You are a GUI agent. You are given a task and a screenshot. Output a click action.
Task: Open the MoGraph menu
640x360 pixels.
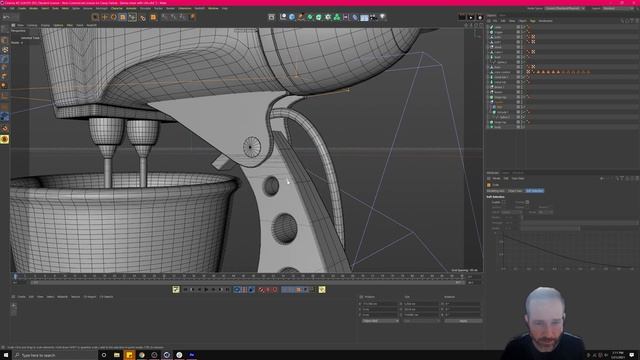tap(102, 8)
